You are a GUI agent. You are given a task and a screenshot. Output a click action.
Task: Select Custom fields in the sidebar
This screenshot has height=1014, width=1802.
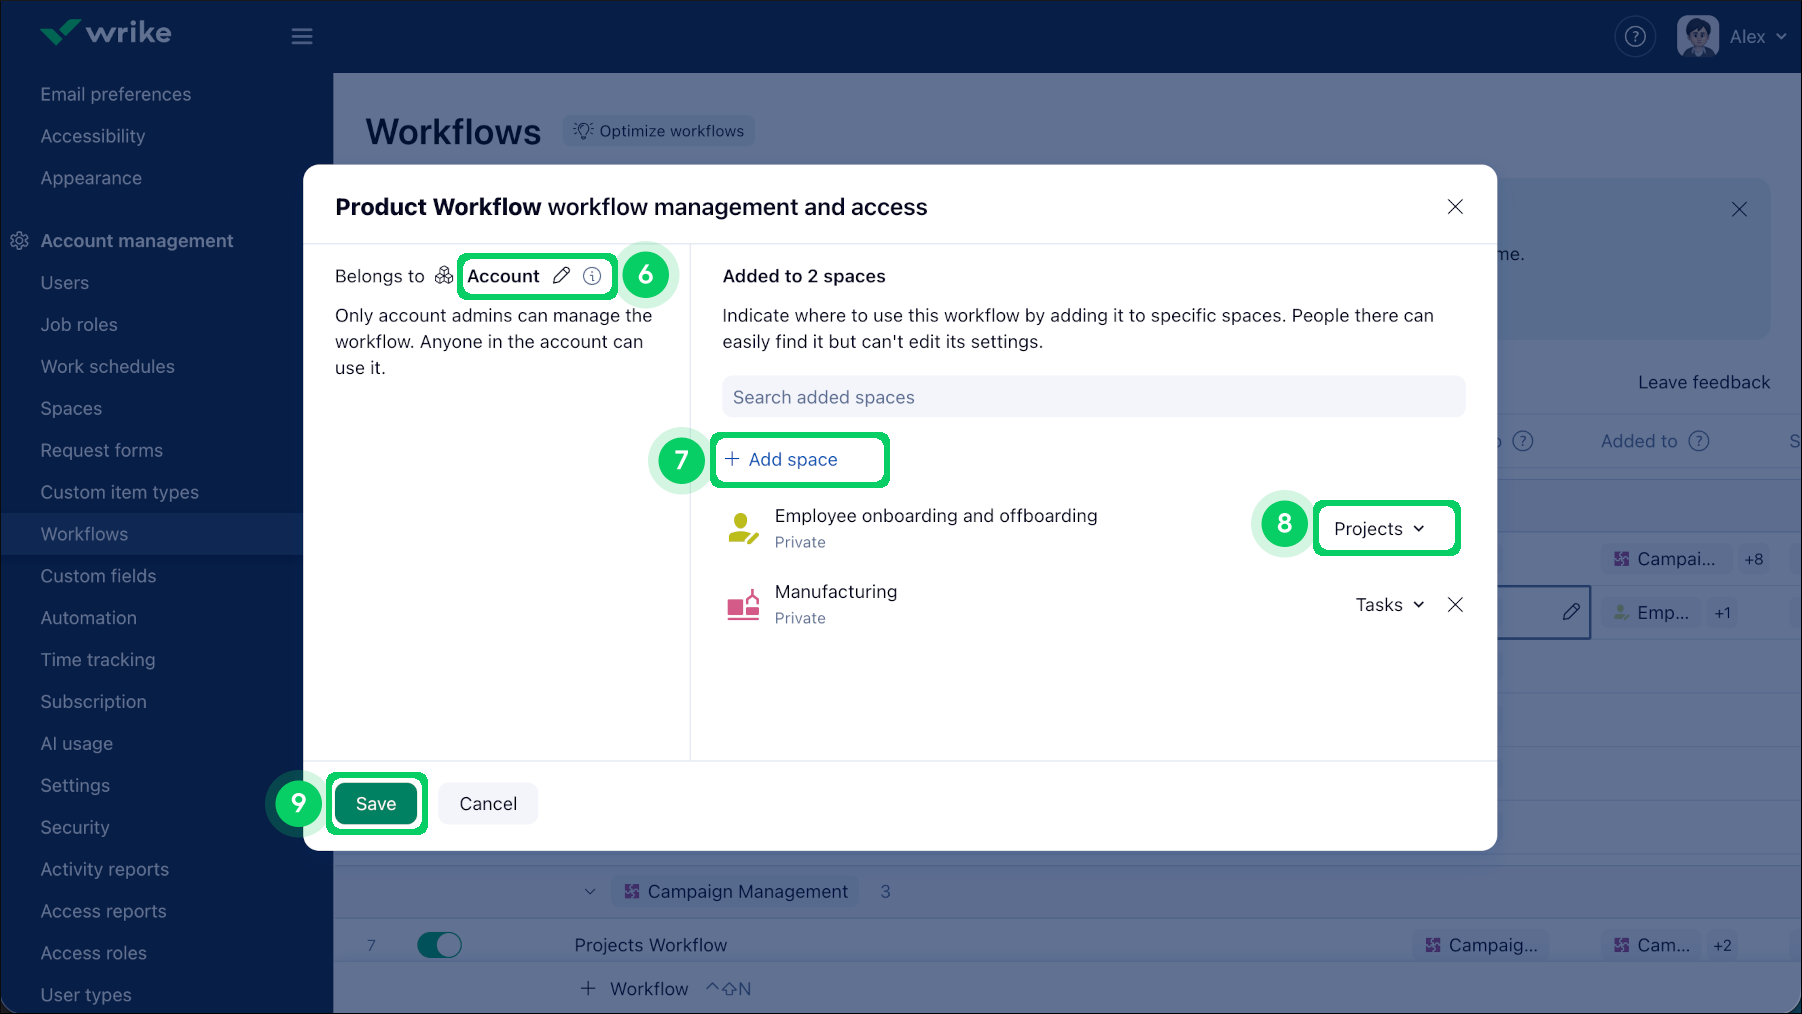pyautogui.click(x=98, y=576)
